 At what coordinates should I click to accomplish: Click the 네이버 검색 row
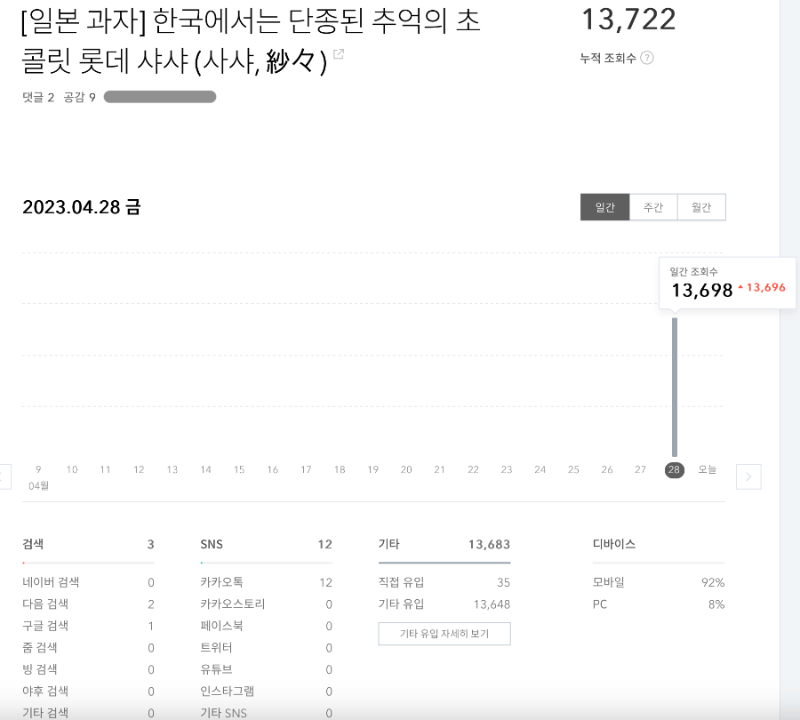(88, 582)
